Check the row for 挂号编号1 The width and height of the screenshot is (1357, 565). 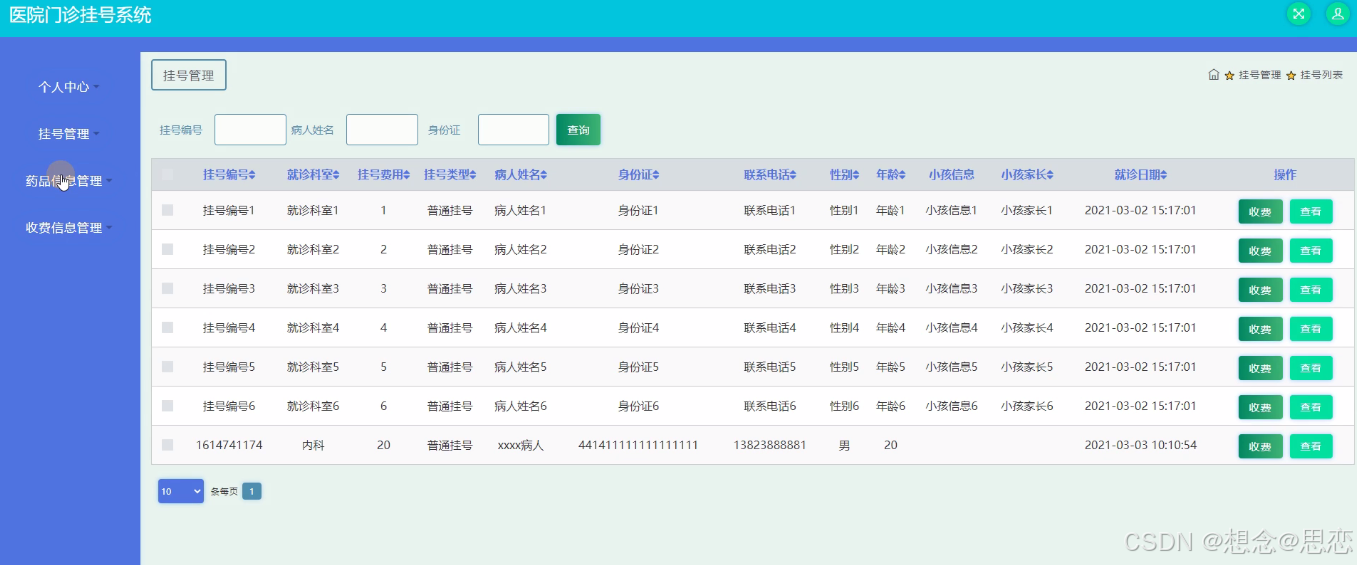(168, 210)
